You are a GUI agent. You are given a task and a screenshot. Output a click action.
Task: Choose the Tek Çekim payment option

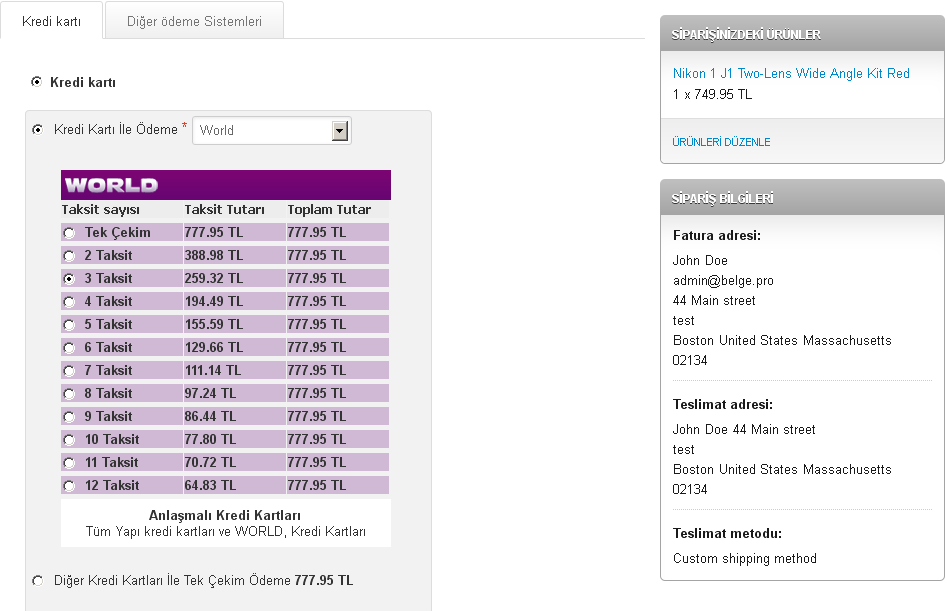point(69,233)
